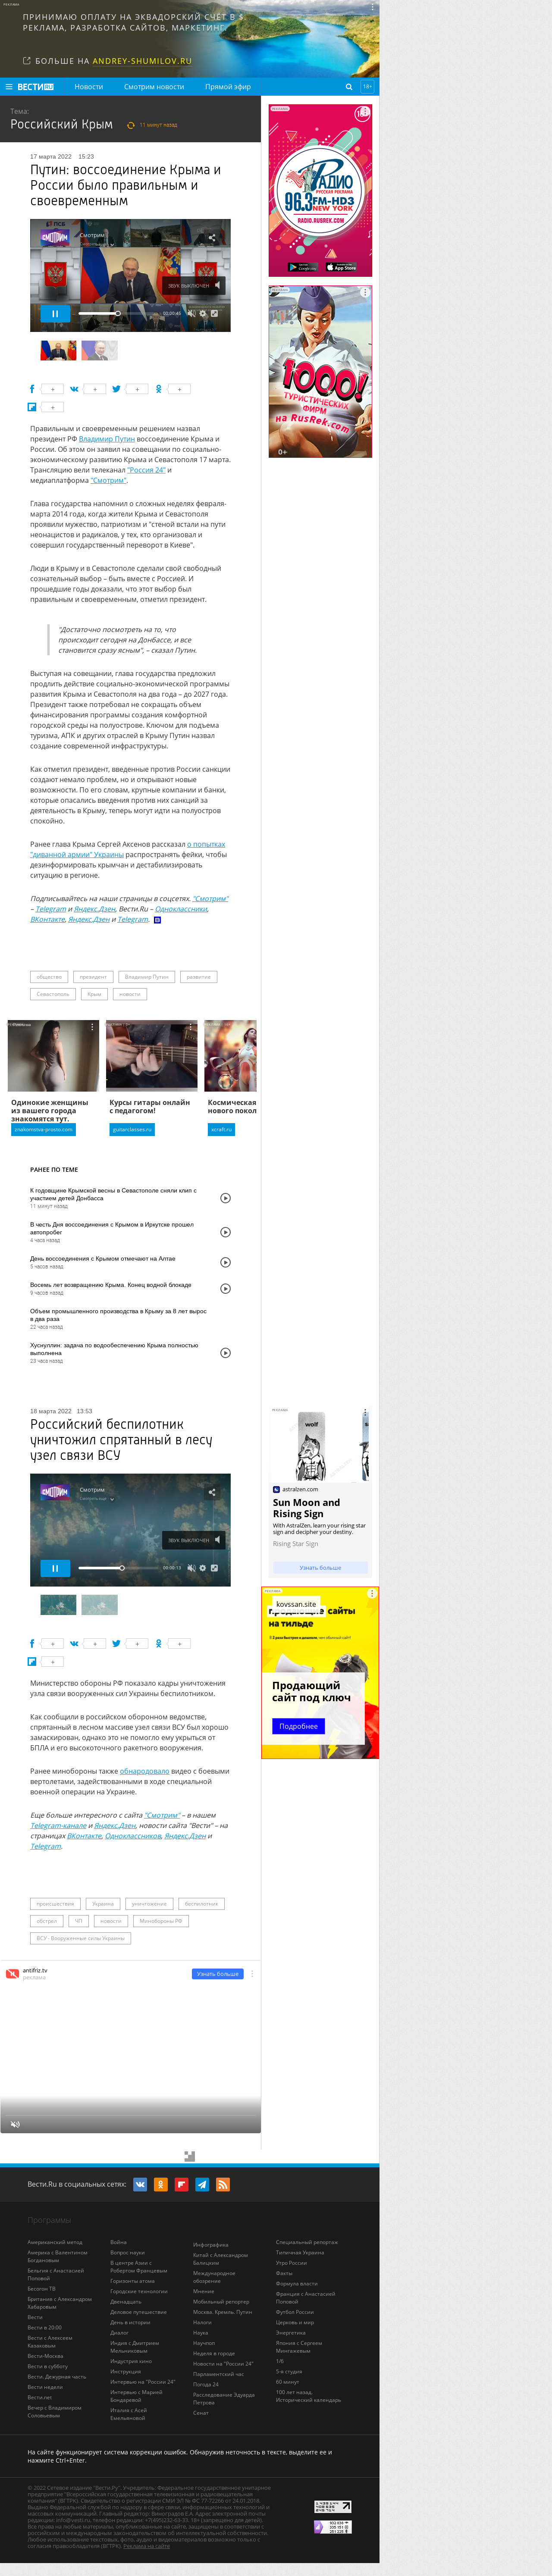Open the search magnifier in the header
Screen dimensions: 552x2576
[x=349, y=87]
